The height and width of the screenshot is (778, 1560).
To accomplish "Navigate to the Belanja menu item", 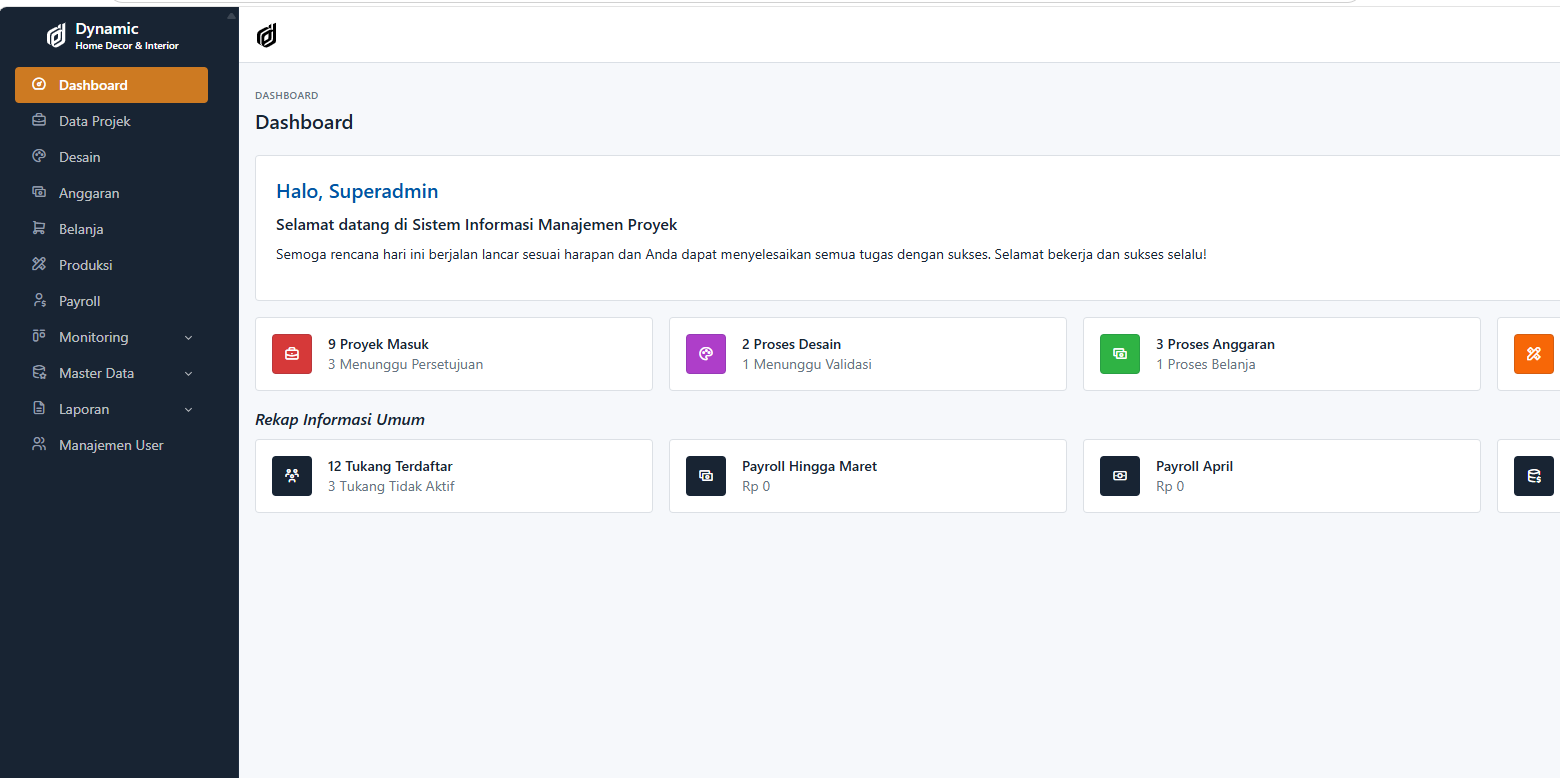I will (x=111, y=229).
